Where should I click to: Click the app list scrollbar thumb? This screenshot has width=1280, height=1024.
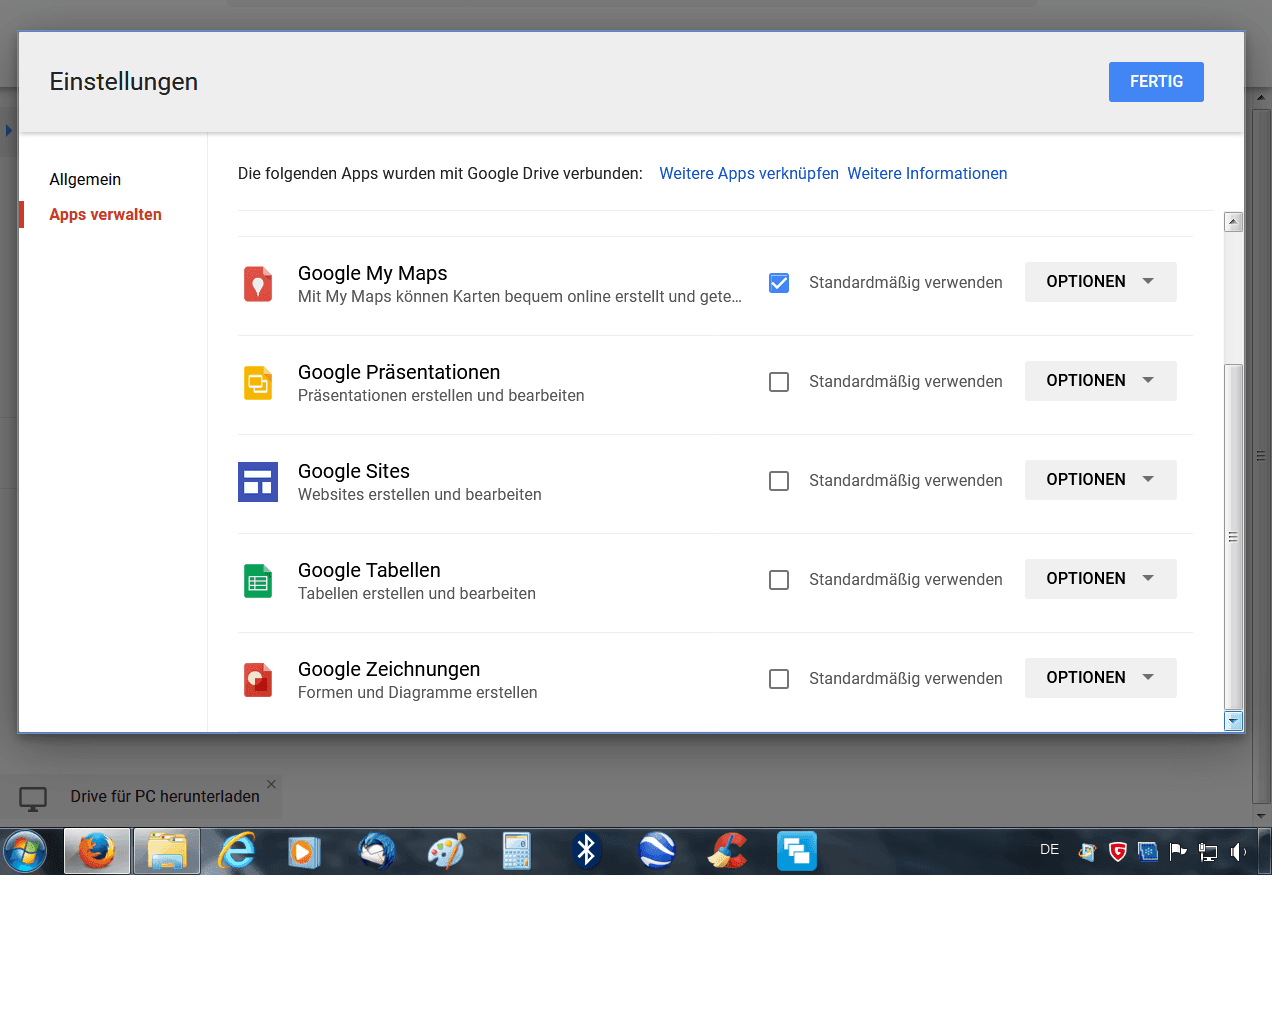tap(1234, 537)
